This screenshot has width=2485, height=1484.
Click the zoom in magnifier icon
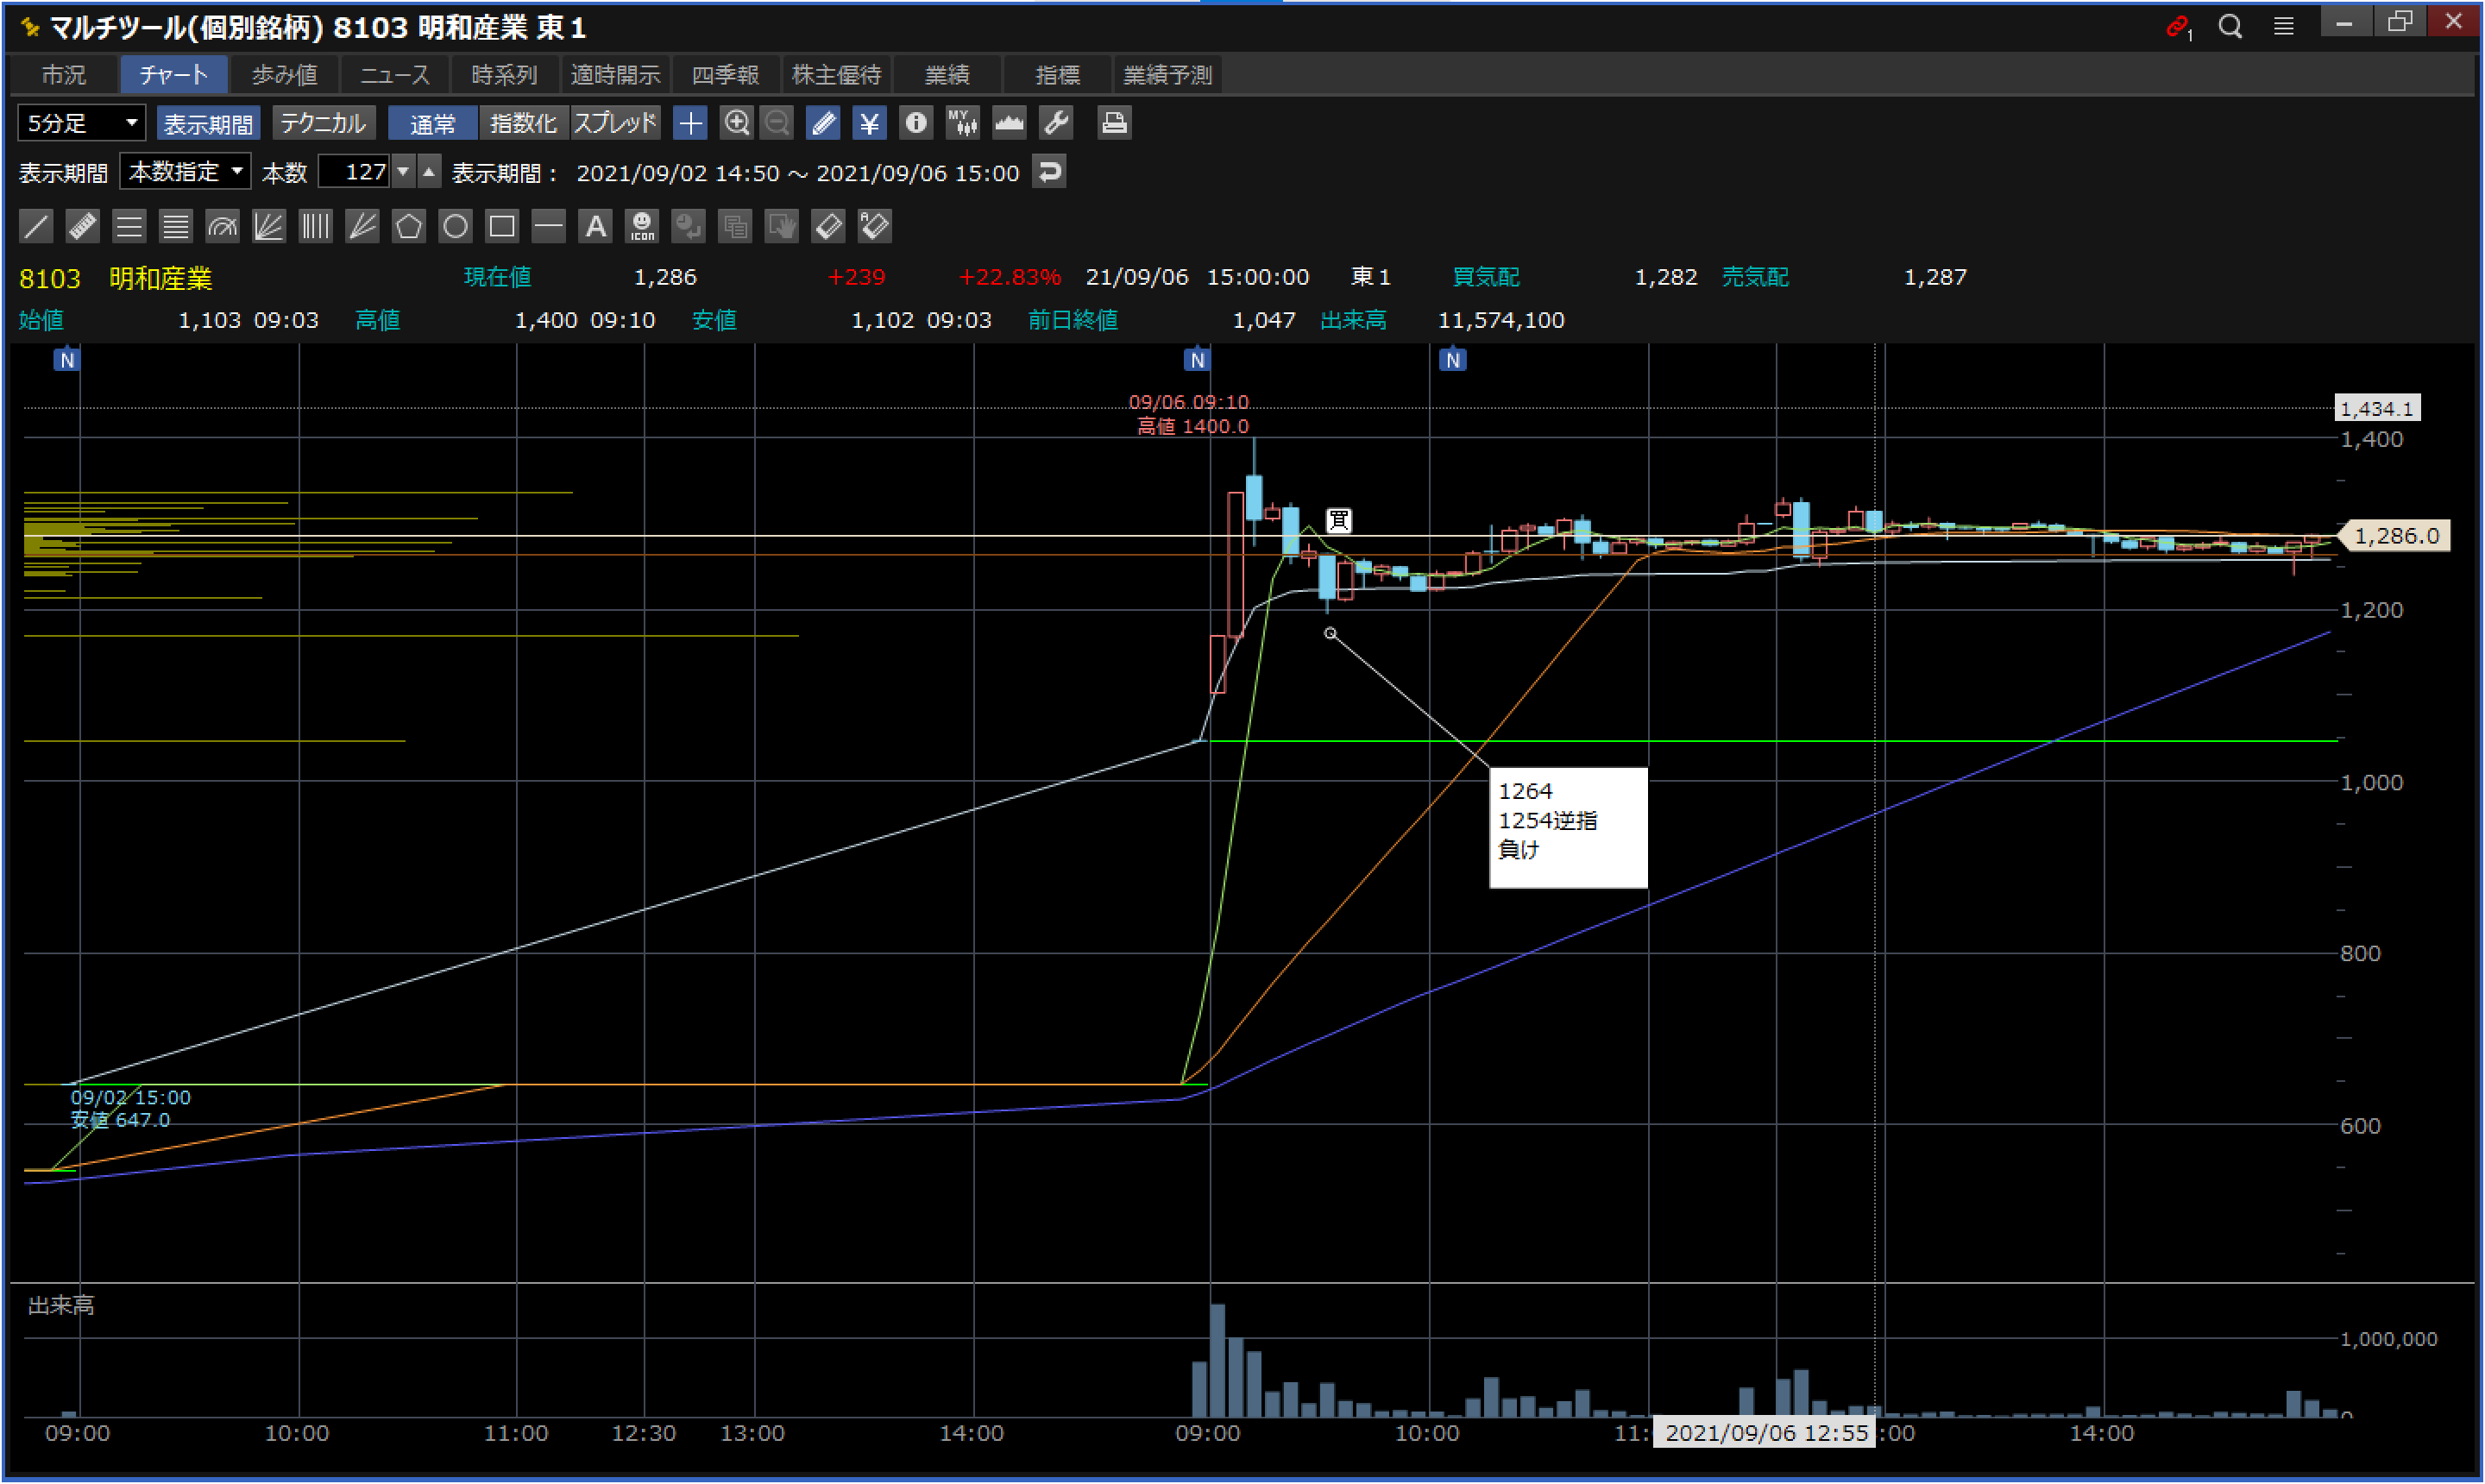tap(737, 123)
